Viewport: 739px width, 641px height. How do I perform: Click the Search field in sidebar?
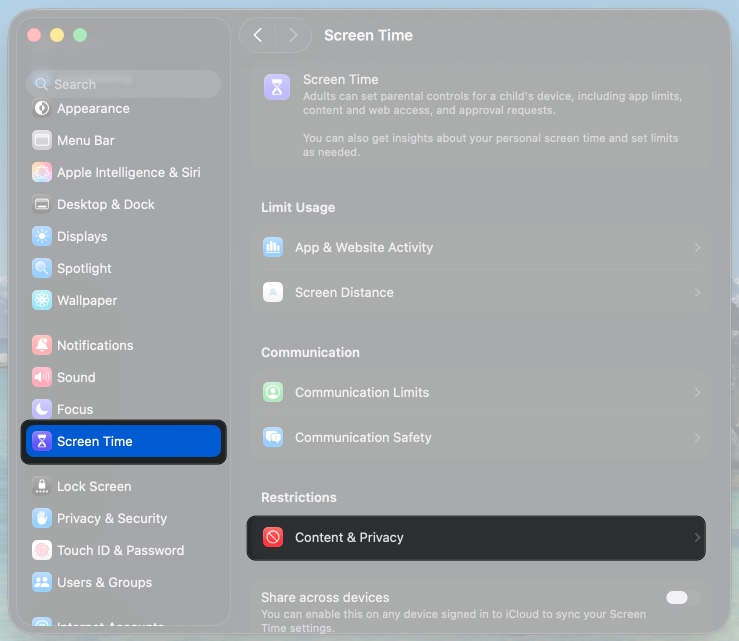click(x=125, y=84)
